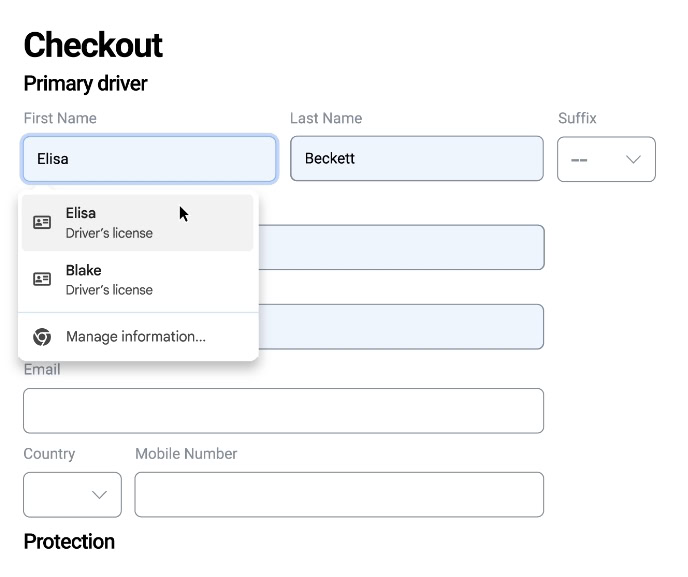Click the ID card icon beside Blake
This screenshot has height=577, width=688.
[x=42, y=279]
